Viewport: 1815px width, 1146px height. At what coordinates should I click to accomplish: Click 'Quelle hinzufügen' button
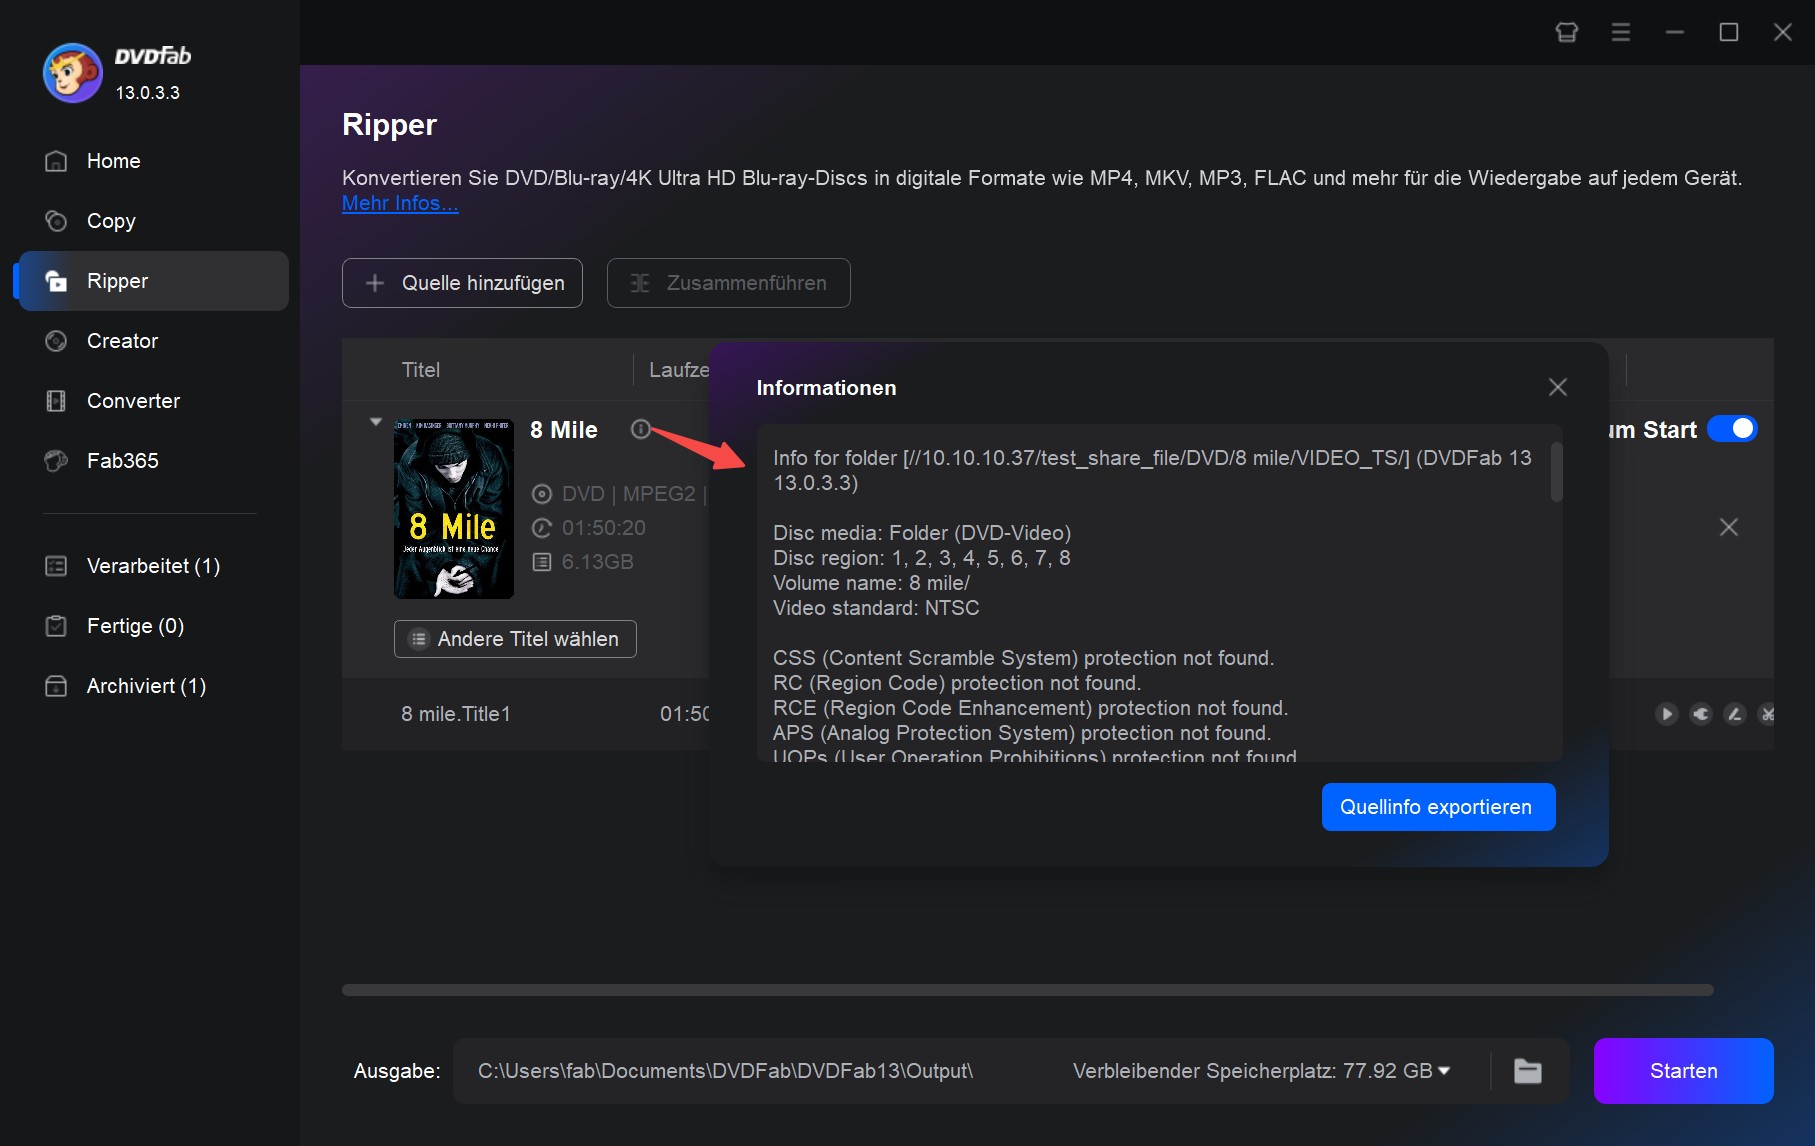[x=462, y=283]
